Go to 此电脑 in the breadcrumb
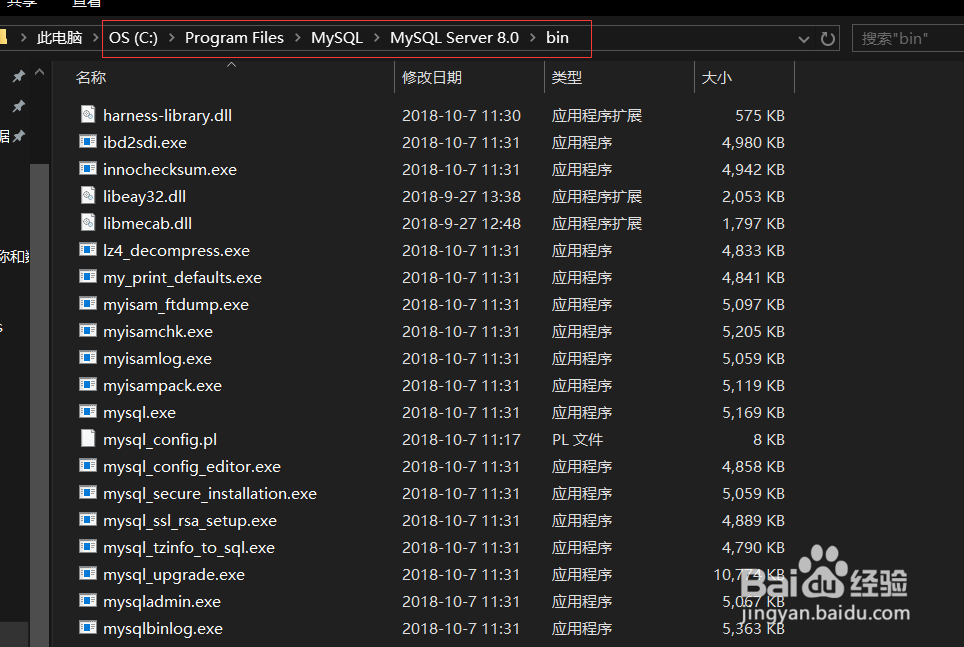 coord(60,38)
